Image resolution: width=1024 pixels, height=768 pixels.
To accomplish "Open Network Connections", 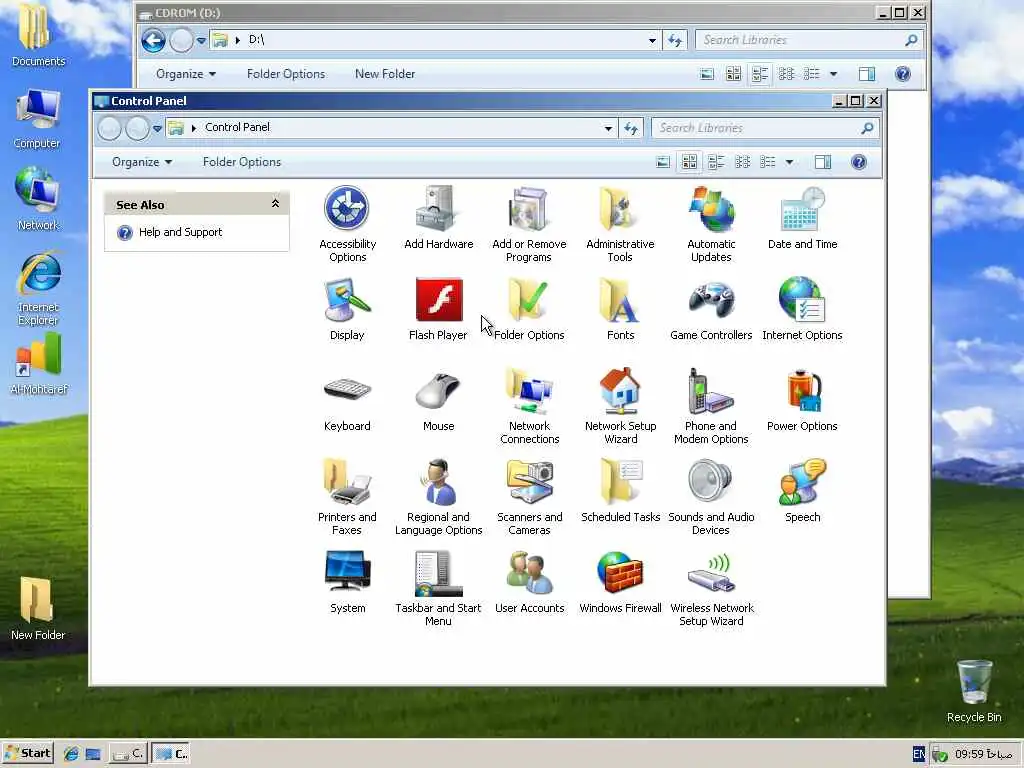I will pyautogui.click(x=529, y=406).
